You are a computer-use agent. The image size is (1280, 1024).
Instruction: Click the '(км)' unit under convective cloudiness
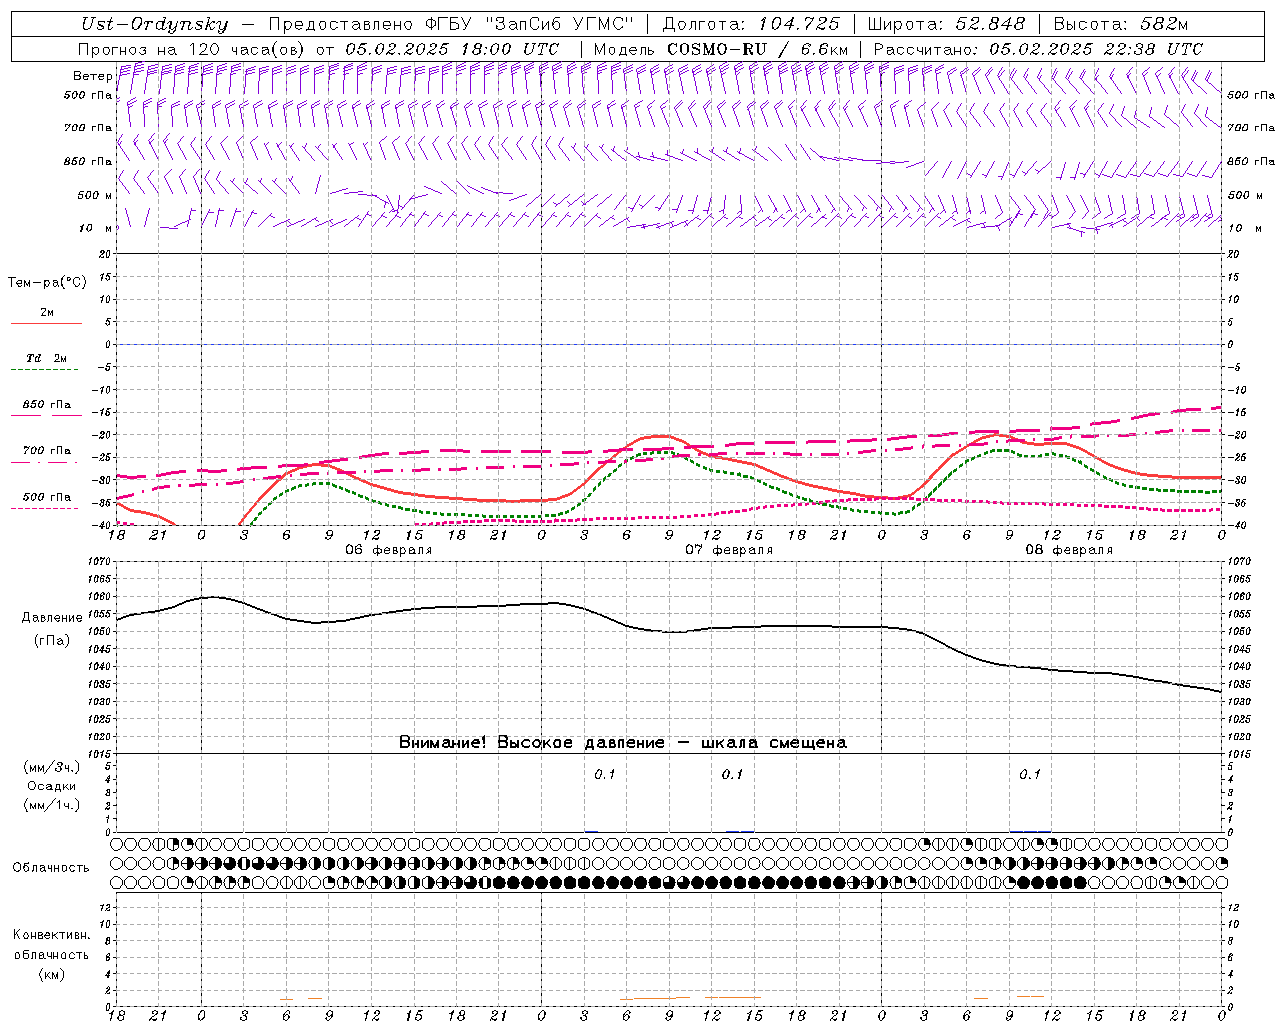pos(51,974)
